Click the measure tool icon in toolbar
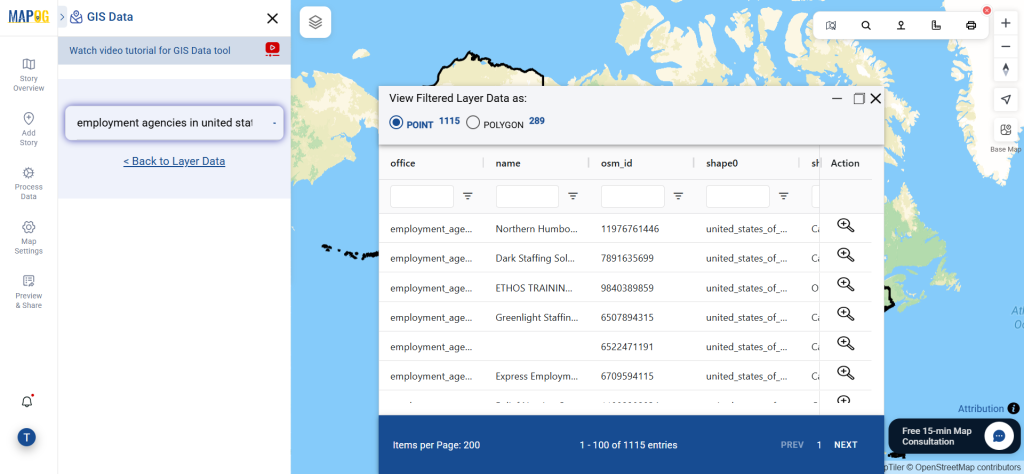Screen dimensions: 1024x474 (x=936, y=25)
